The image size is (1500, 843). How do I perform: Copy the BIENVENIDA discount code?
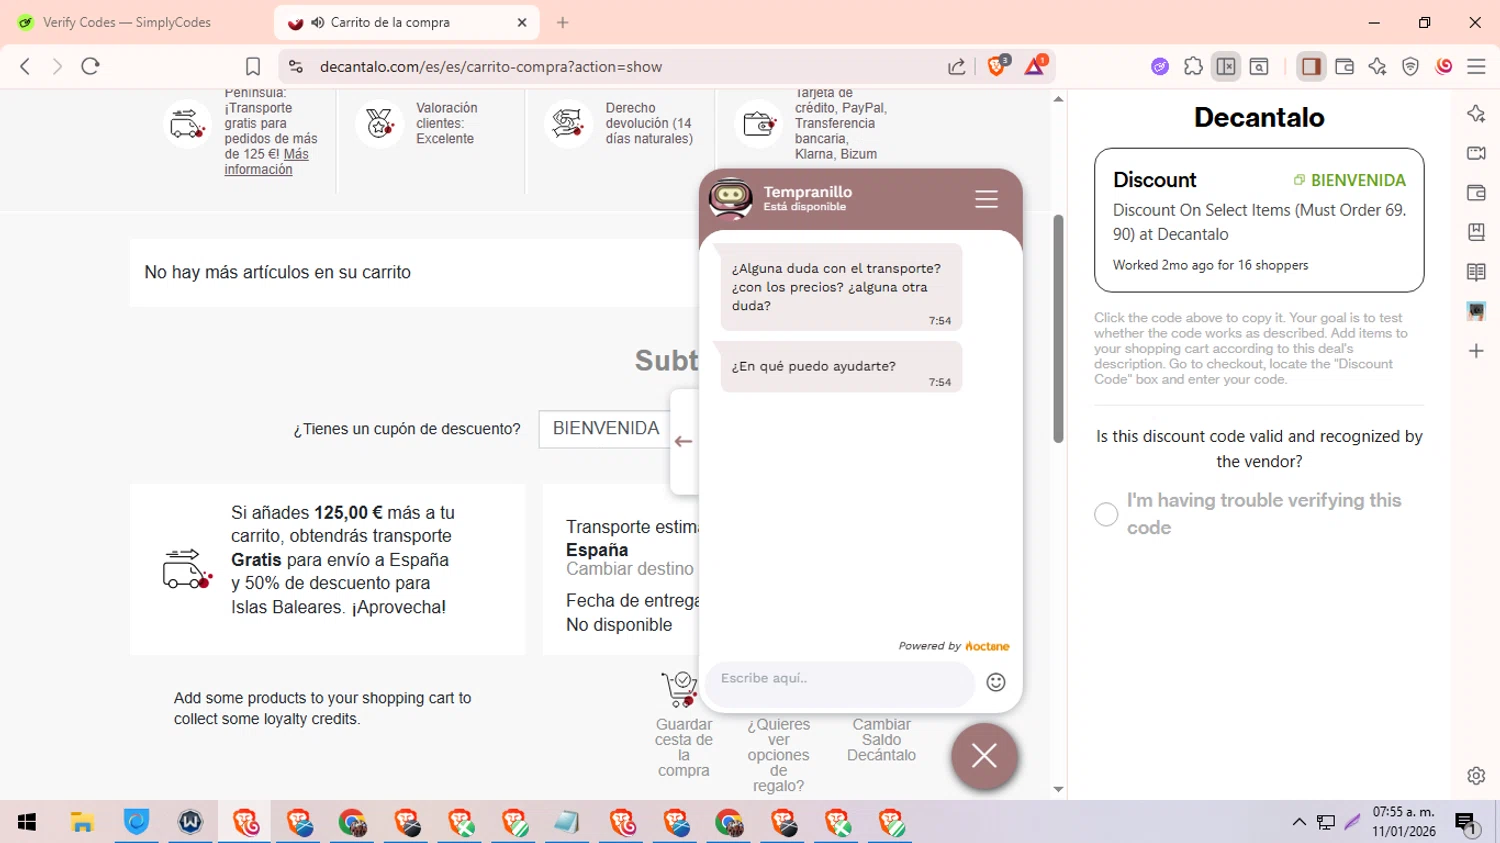click(1350, 180)
